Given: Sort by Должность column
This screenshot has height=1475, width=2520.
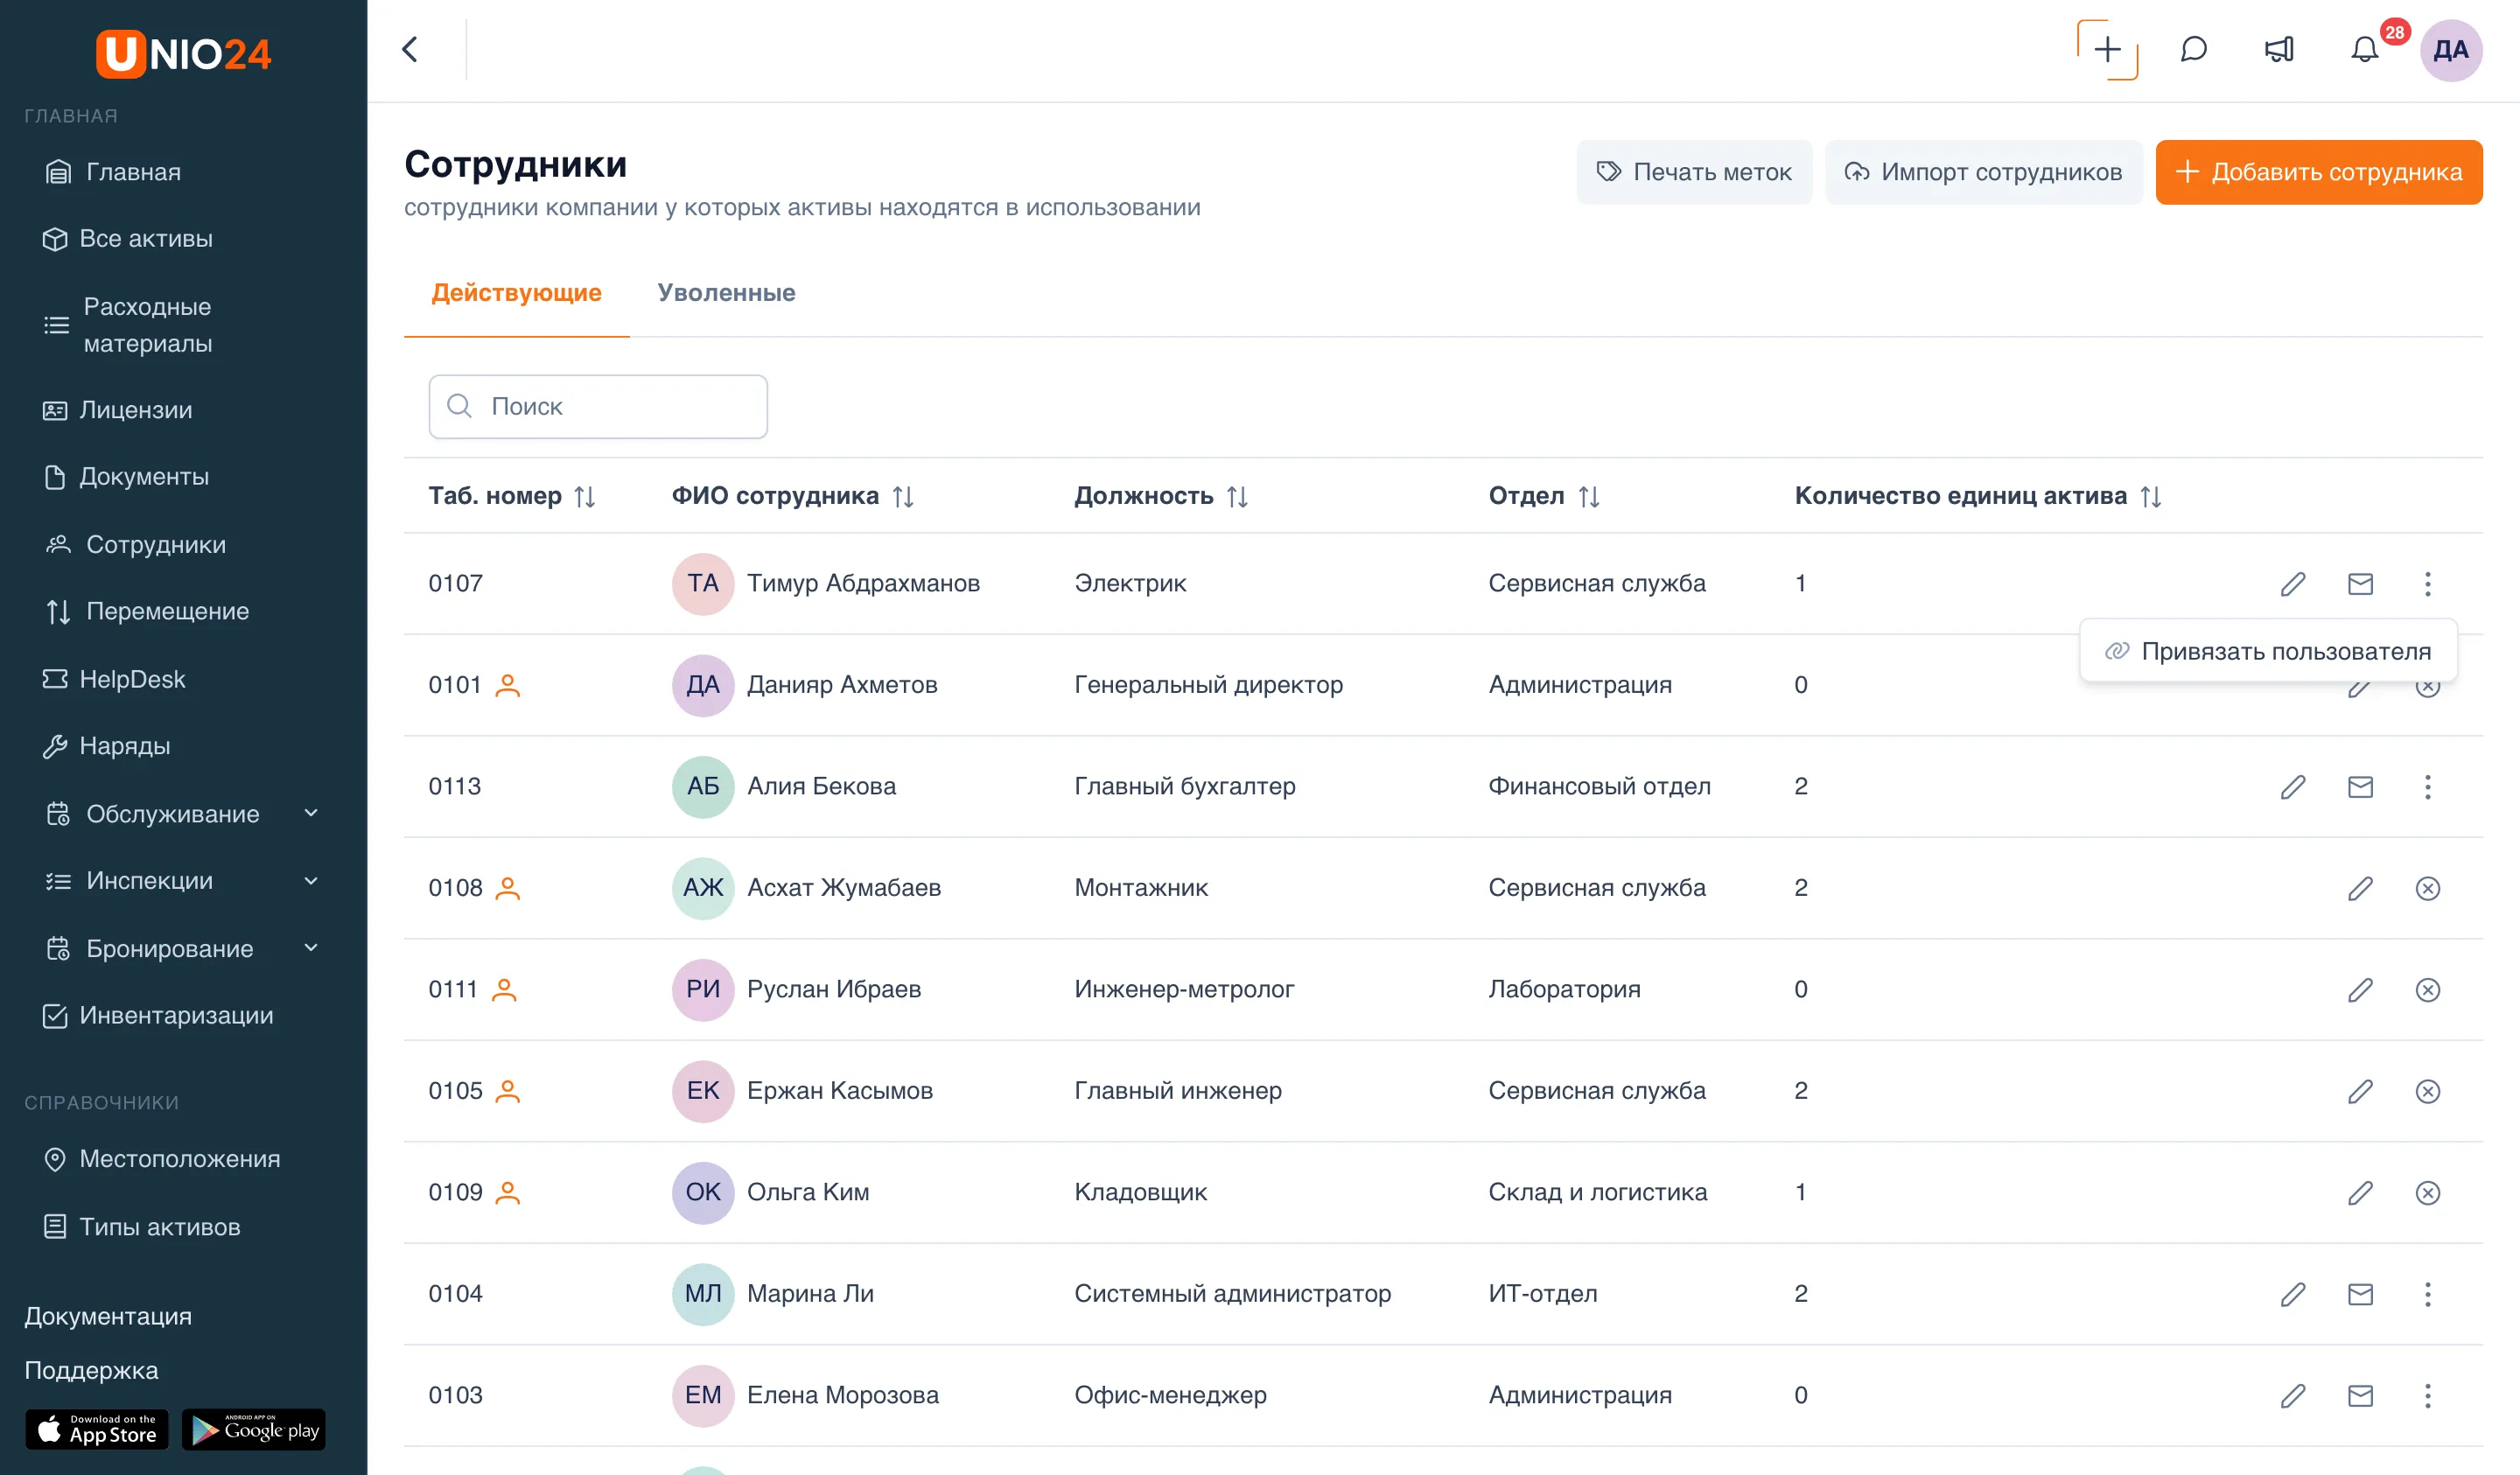Looking at the screenshot, I should click(x=1237, y=497).
